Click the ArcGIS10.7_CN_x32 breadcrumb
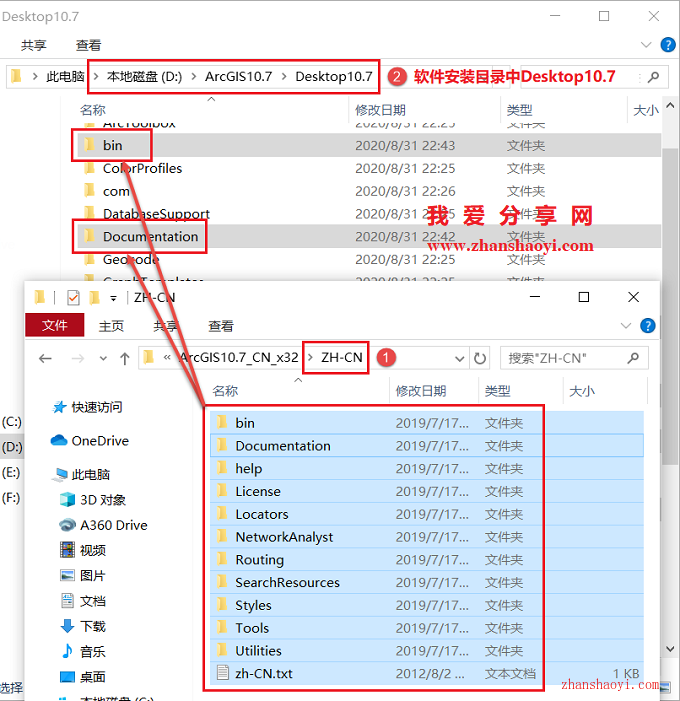The width and height of the screenshot is (680, 701). click(x=239, y=358)
